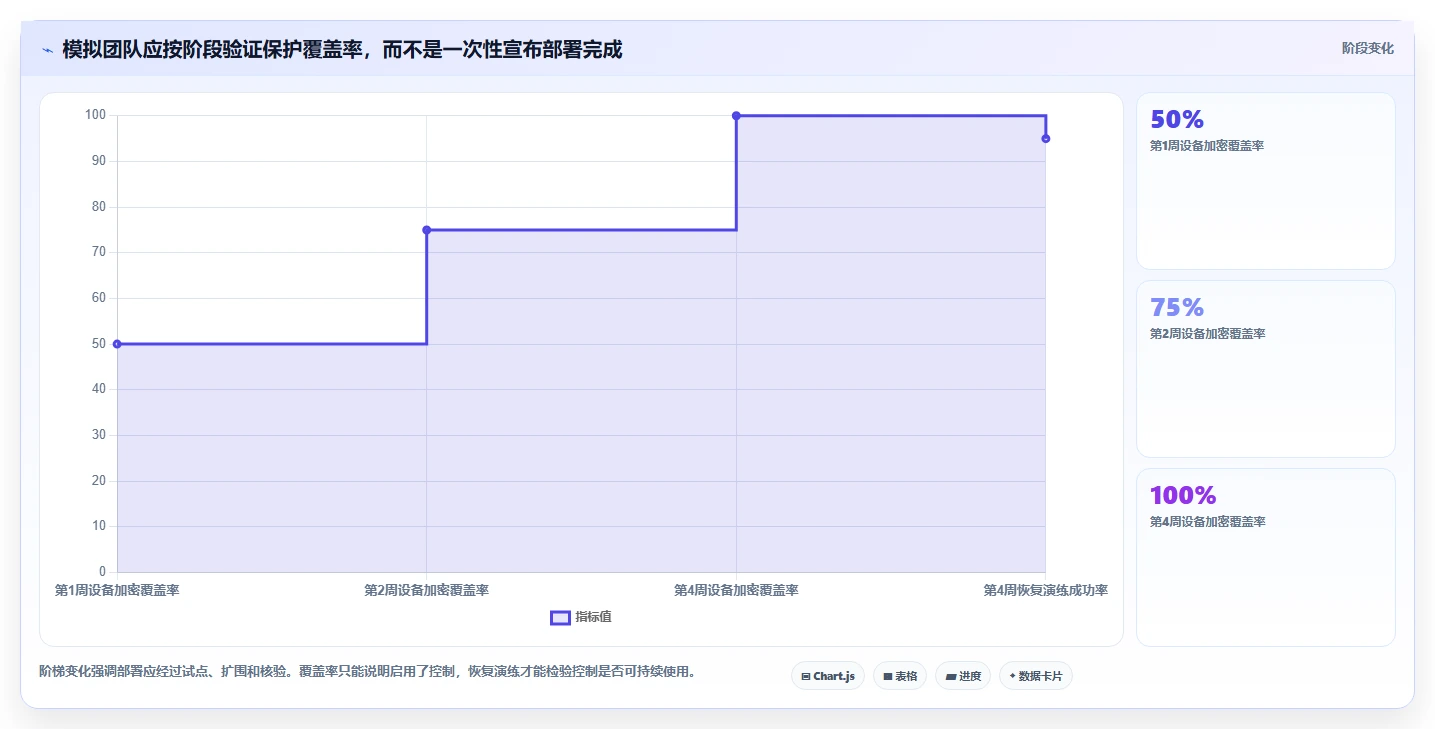Image resolution: width=1435 pixels, height=729 pixels.
Task: Select the 数据卡片 tag chip
Action: click(1036, 676)
